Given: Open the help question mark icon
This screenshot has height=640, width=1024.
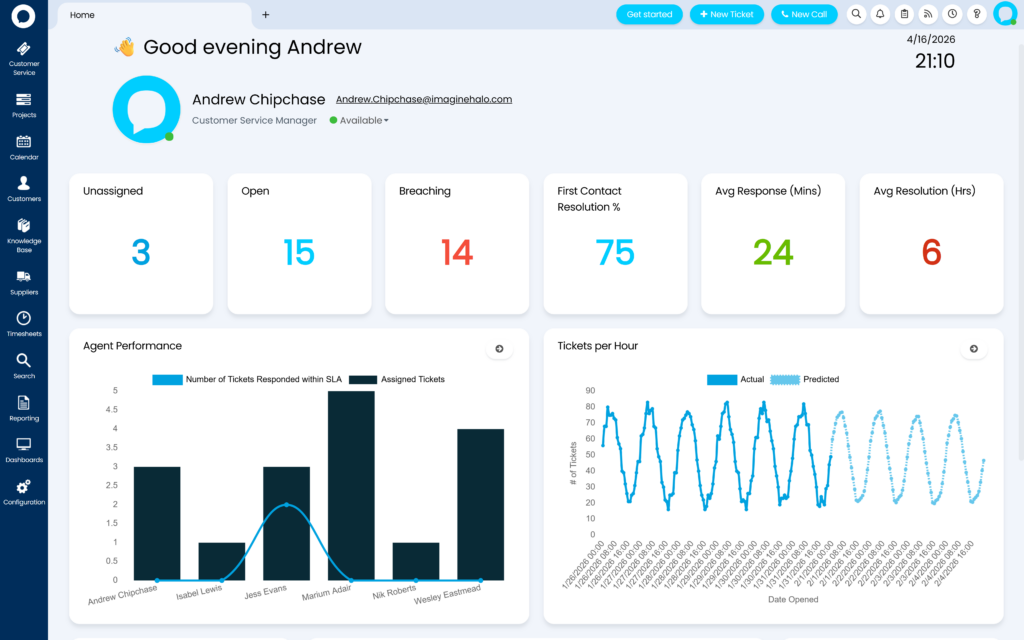Looking at the screenshot, I should 977,14.
